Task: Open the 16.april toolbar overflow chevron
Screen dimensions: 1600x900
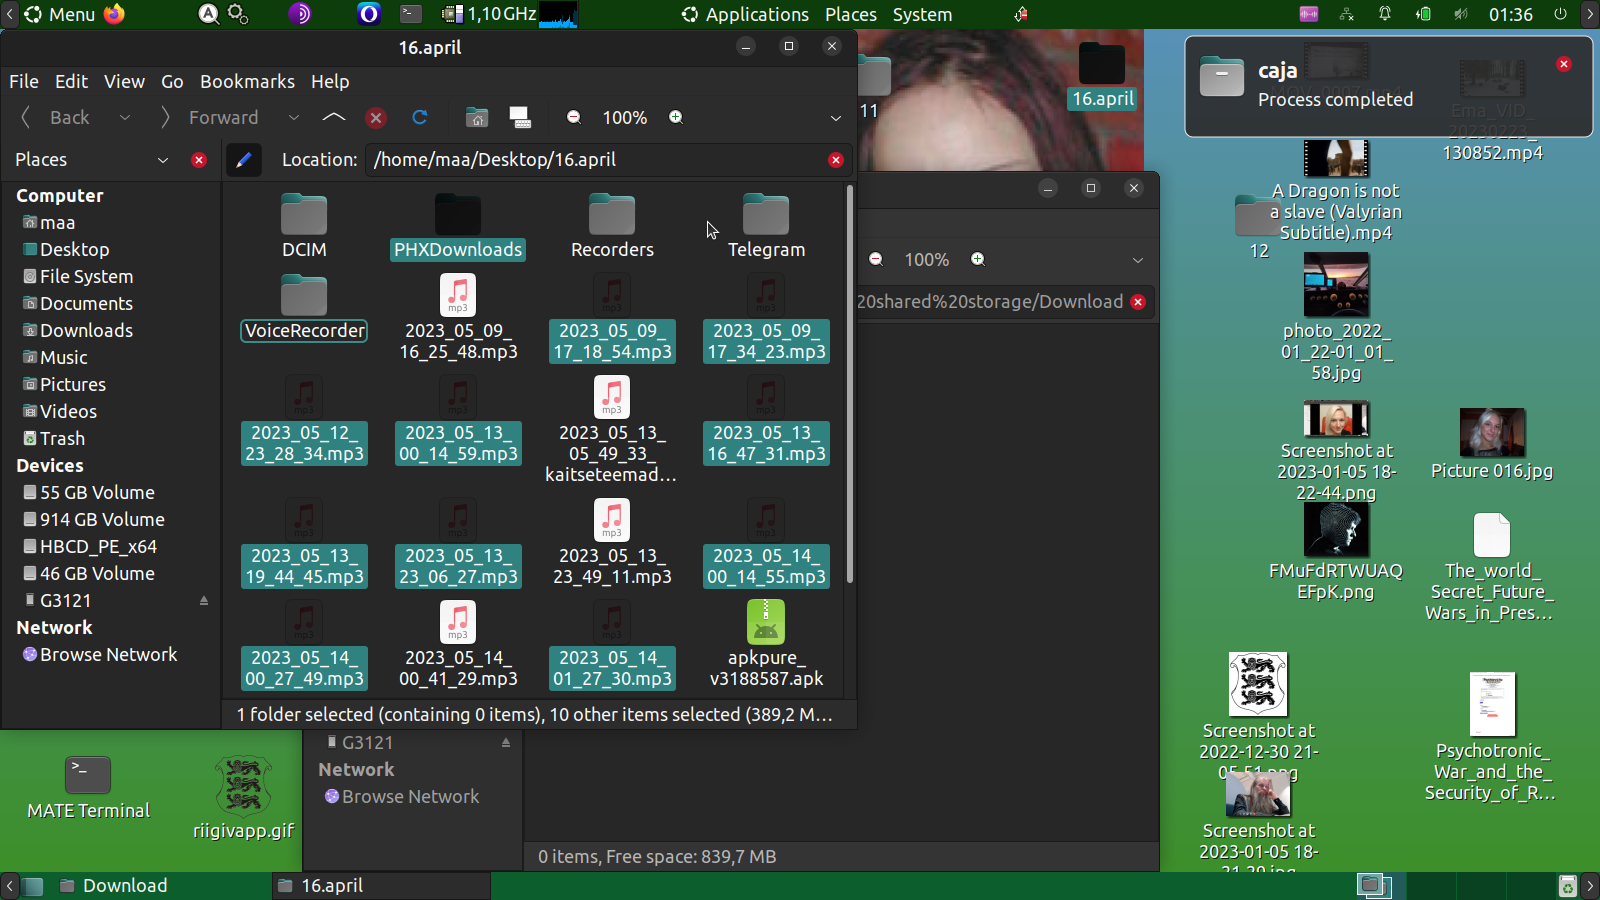Action: (836, 118)
